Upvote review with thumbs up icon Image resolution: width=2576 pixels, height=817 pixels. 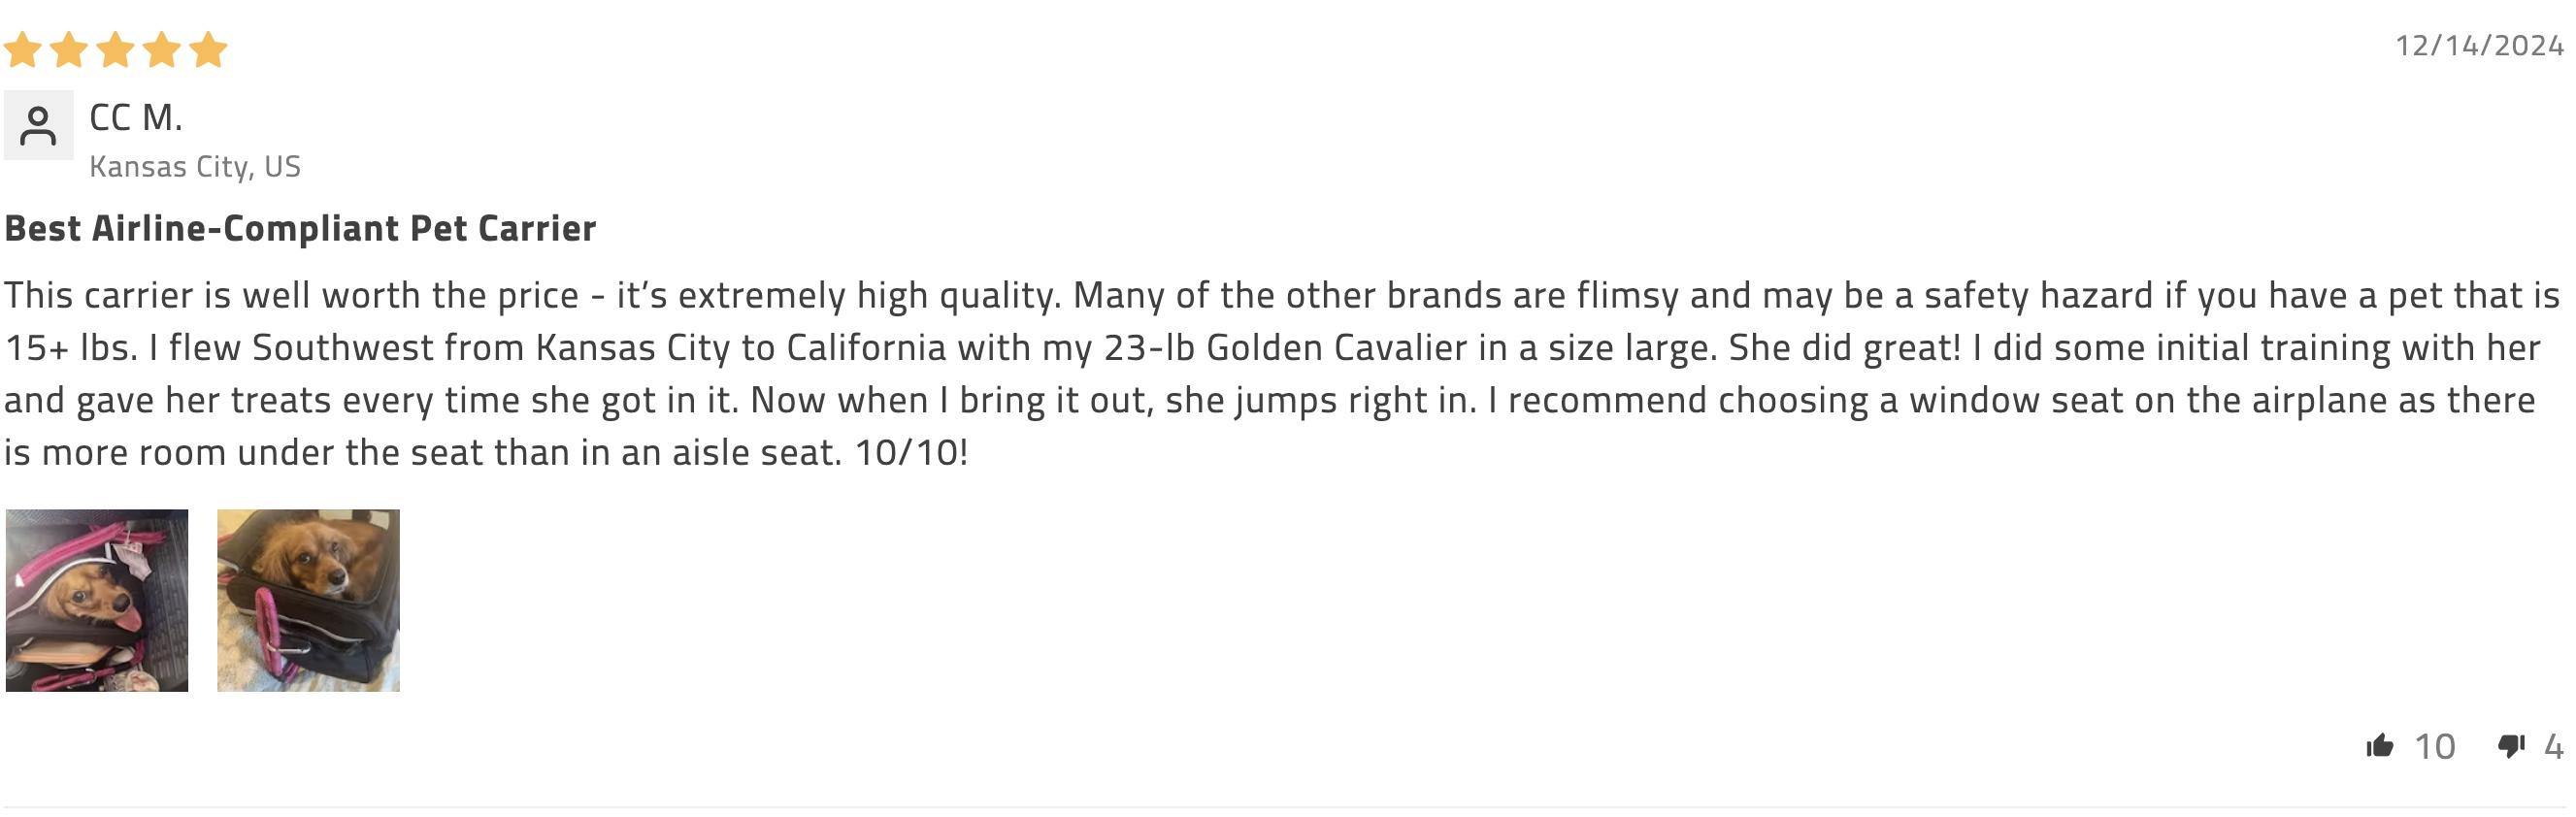pos(2380,746)
